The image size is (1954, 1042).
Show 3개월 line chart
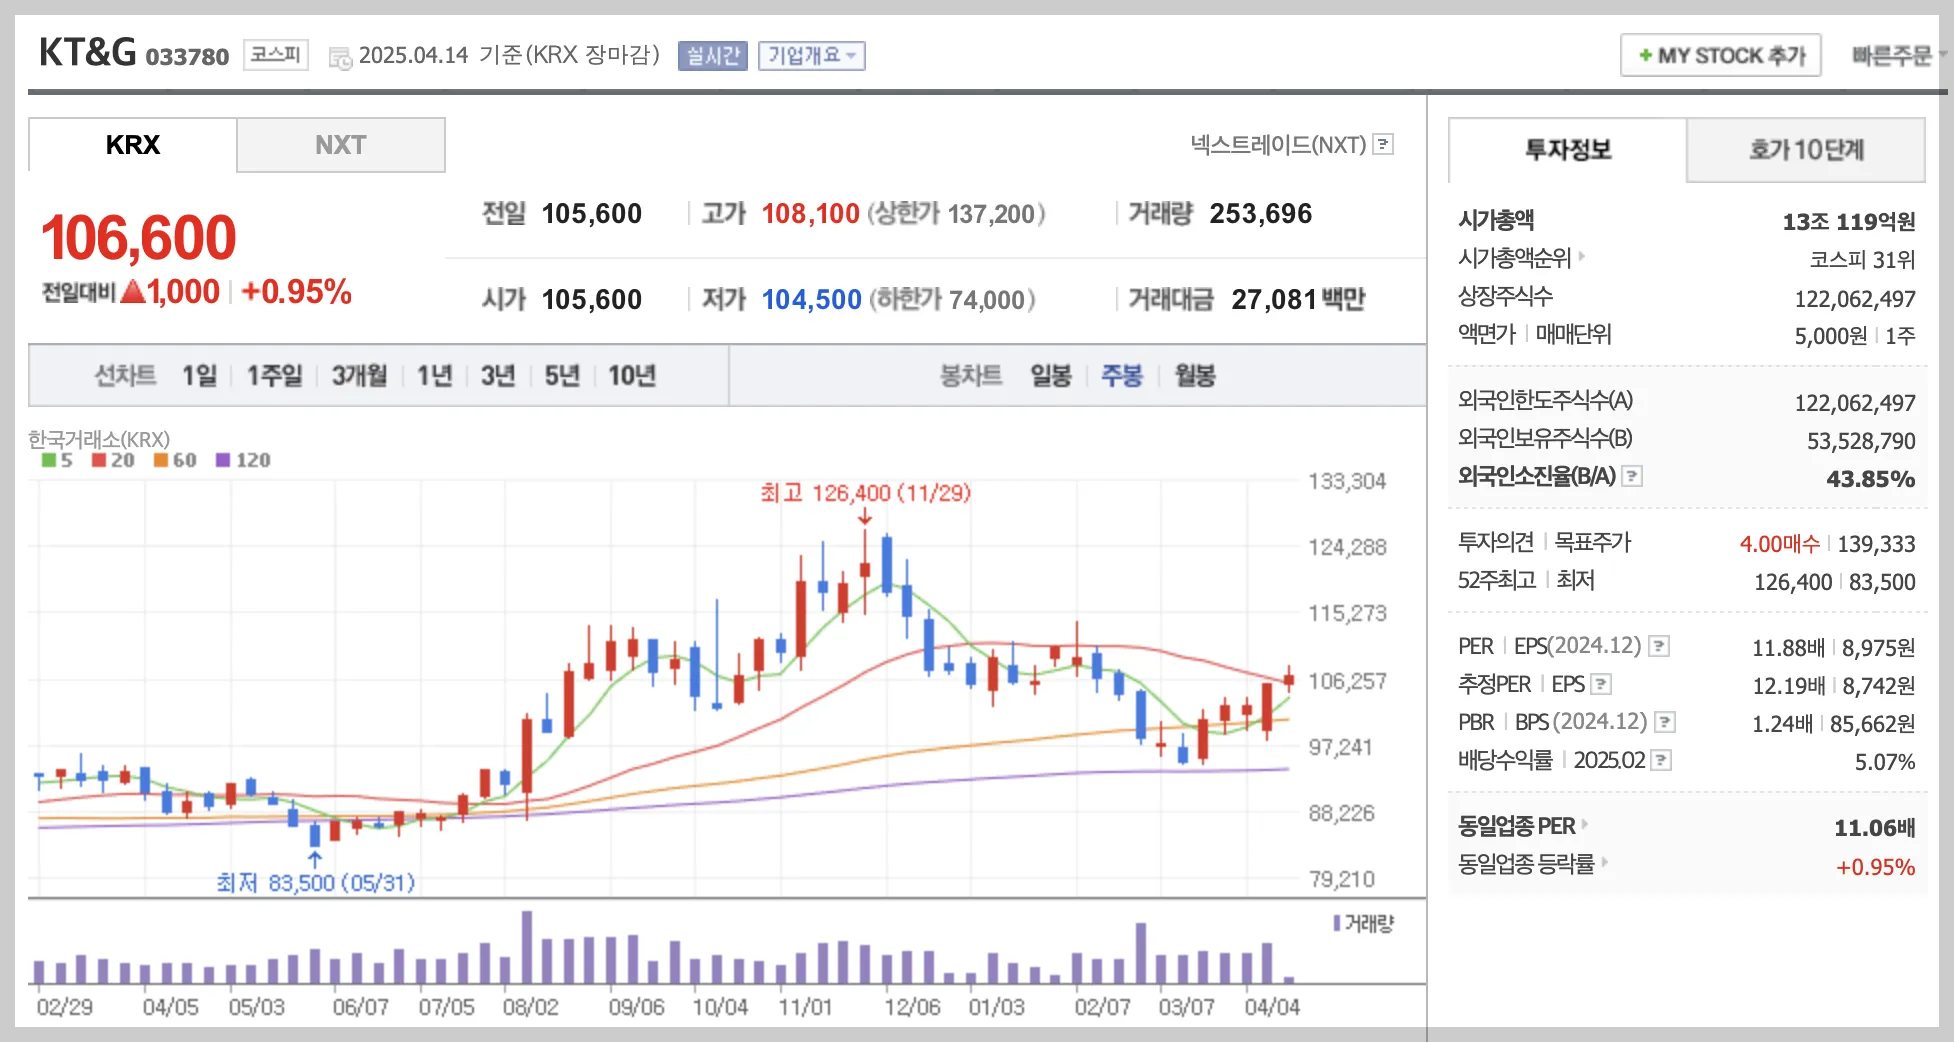[359, 376]
